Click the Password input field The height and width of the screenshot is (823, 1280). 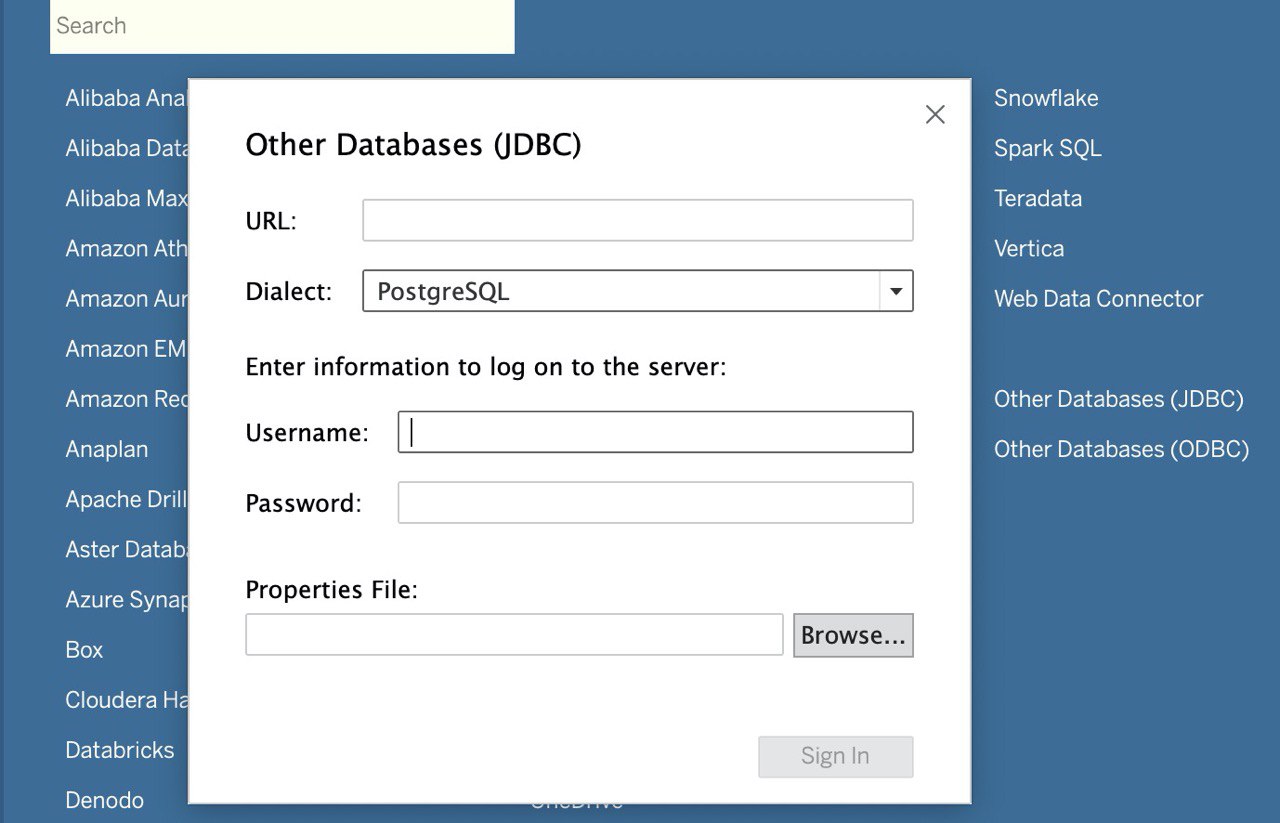click(x=655, y=502)
